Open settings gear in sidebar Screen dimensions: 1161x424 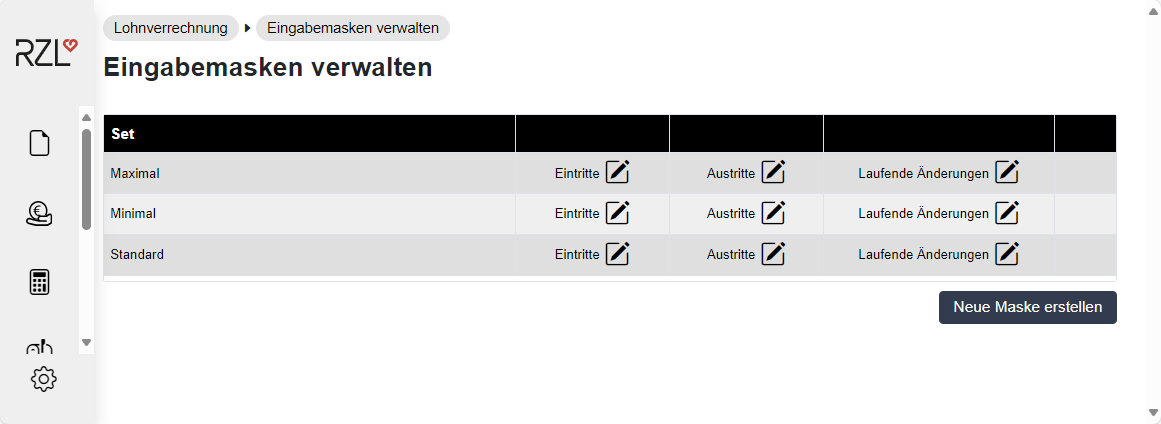(x=44, y=379)
